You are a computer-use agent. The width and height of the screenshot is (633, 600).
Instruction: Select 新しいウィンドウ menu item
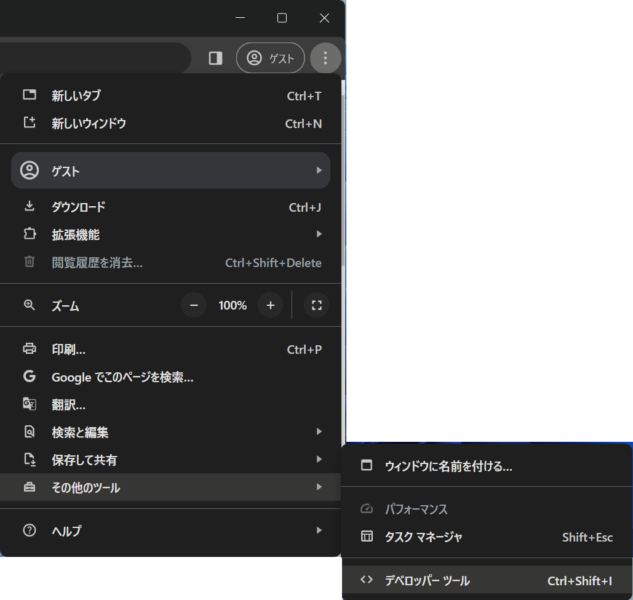pos(170,123)
